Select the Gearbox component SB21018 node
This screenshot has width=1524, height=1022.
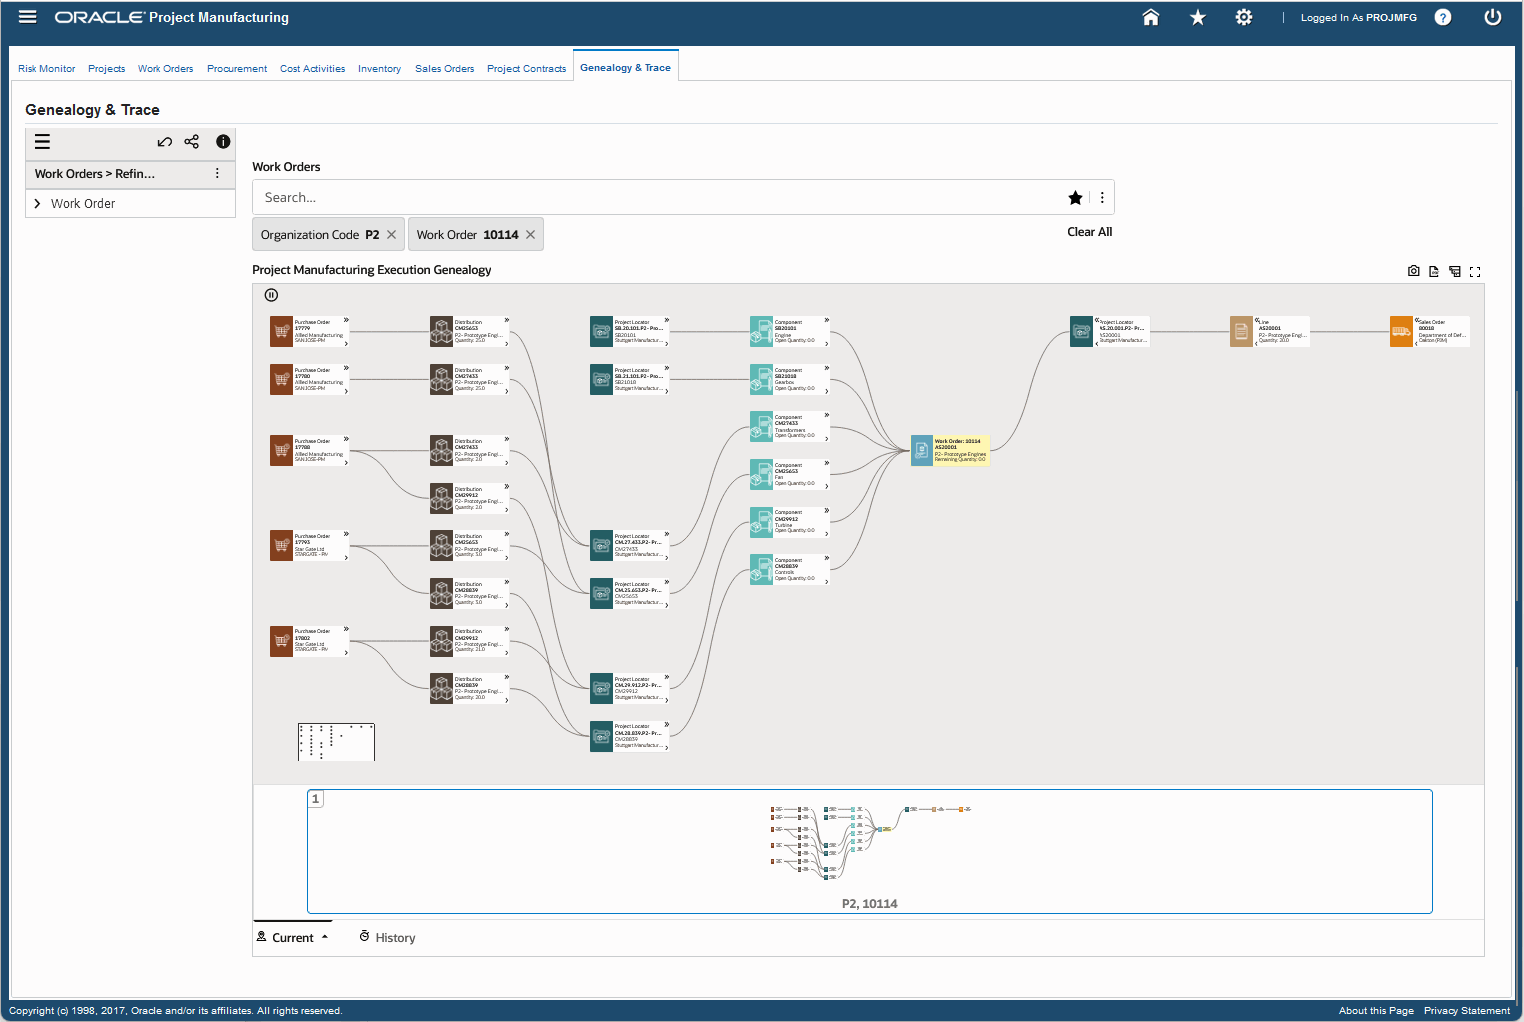coord(790,379)
